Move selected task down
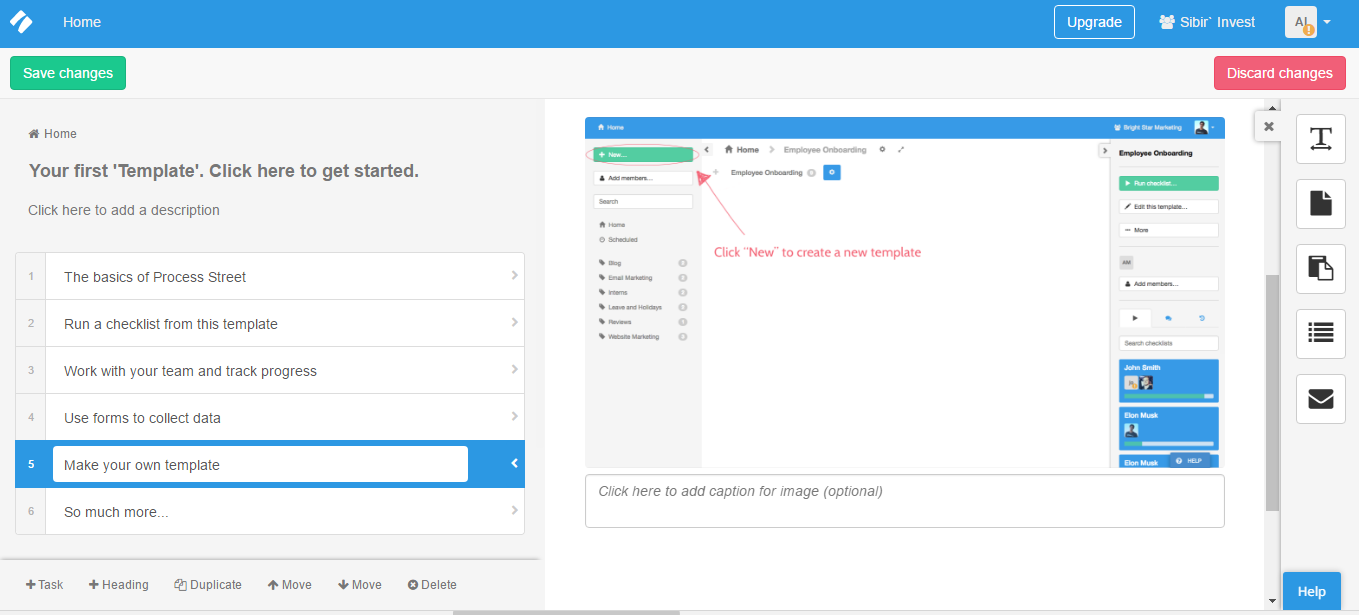 [x=360, y=585]
